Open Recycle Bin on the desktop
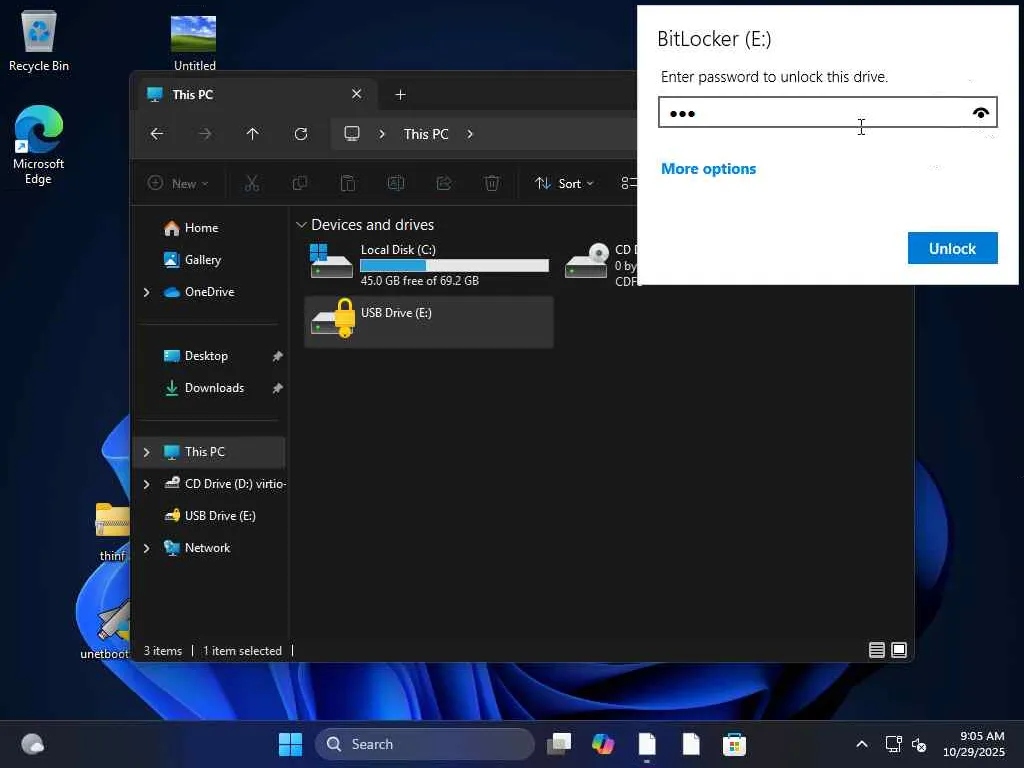 pyautogui.click(x=39, y=40)
